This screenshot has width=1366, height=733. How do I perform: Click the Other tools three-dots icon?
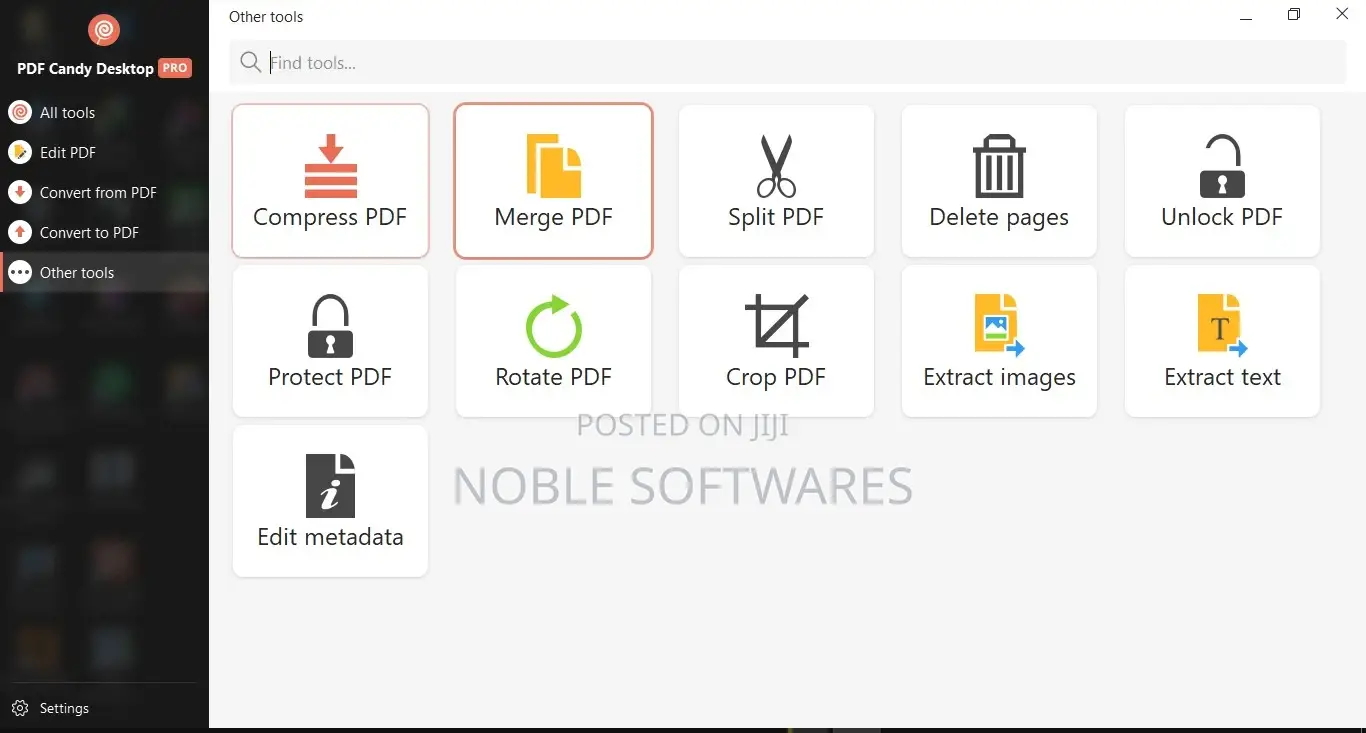[x=20, y=272]
